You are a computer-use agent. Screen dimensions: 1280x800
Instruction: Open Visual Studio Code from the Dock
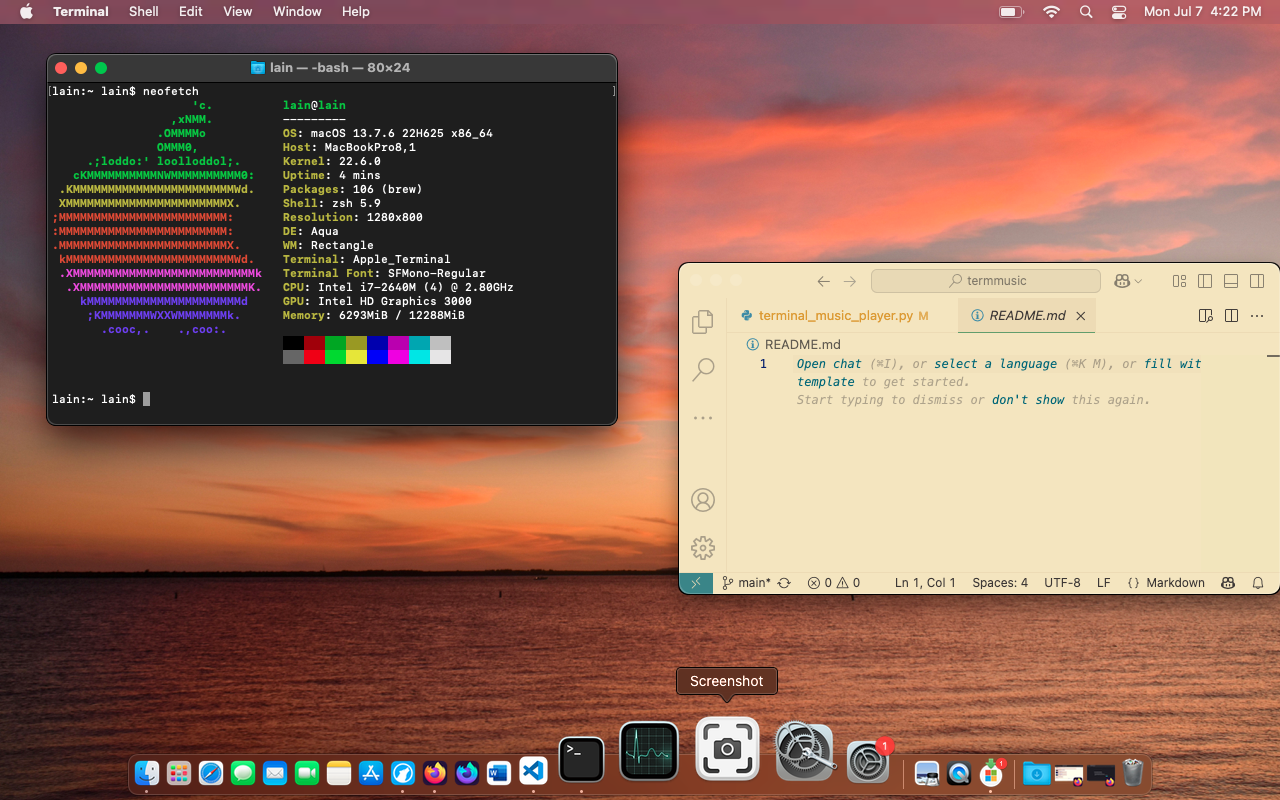[x=531, y=773]
